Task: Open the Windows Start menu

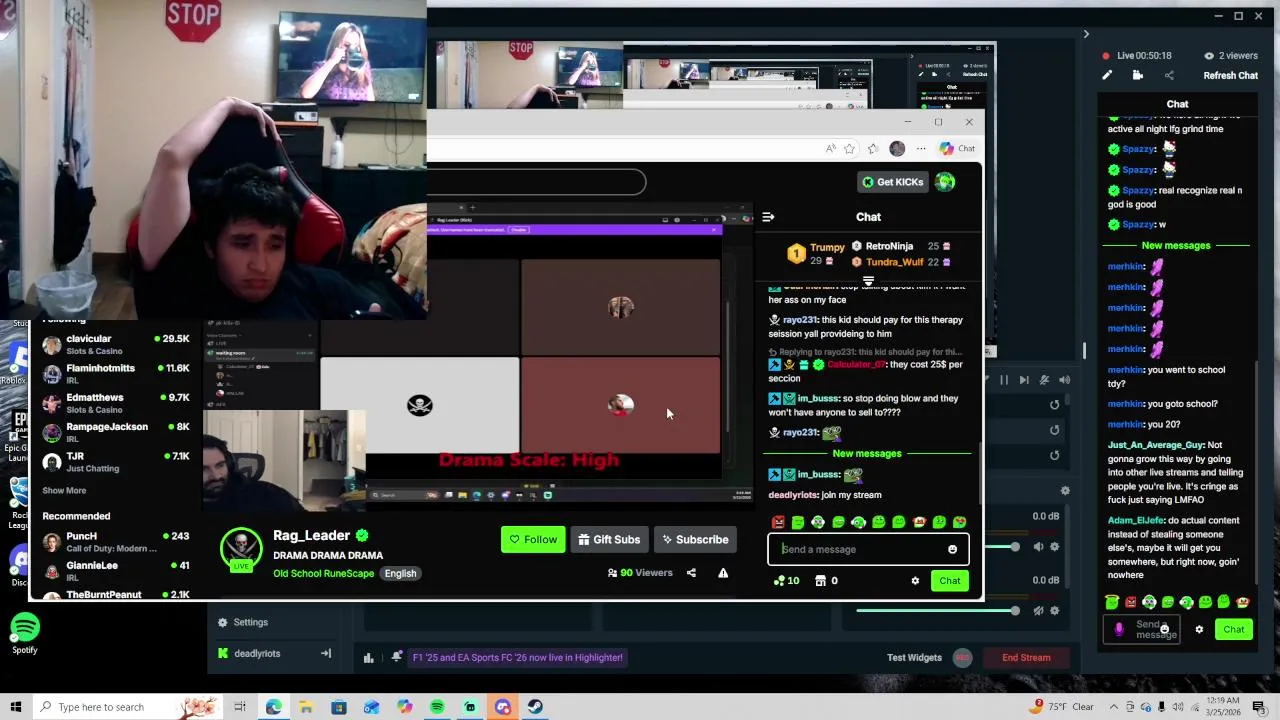Action: click(15, 707)
